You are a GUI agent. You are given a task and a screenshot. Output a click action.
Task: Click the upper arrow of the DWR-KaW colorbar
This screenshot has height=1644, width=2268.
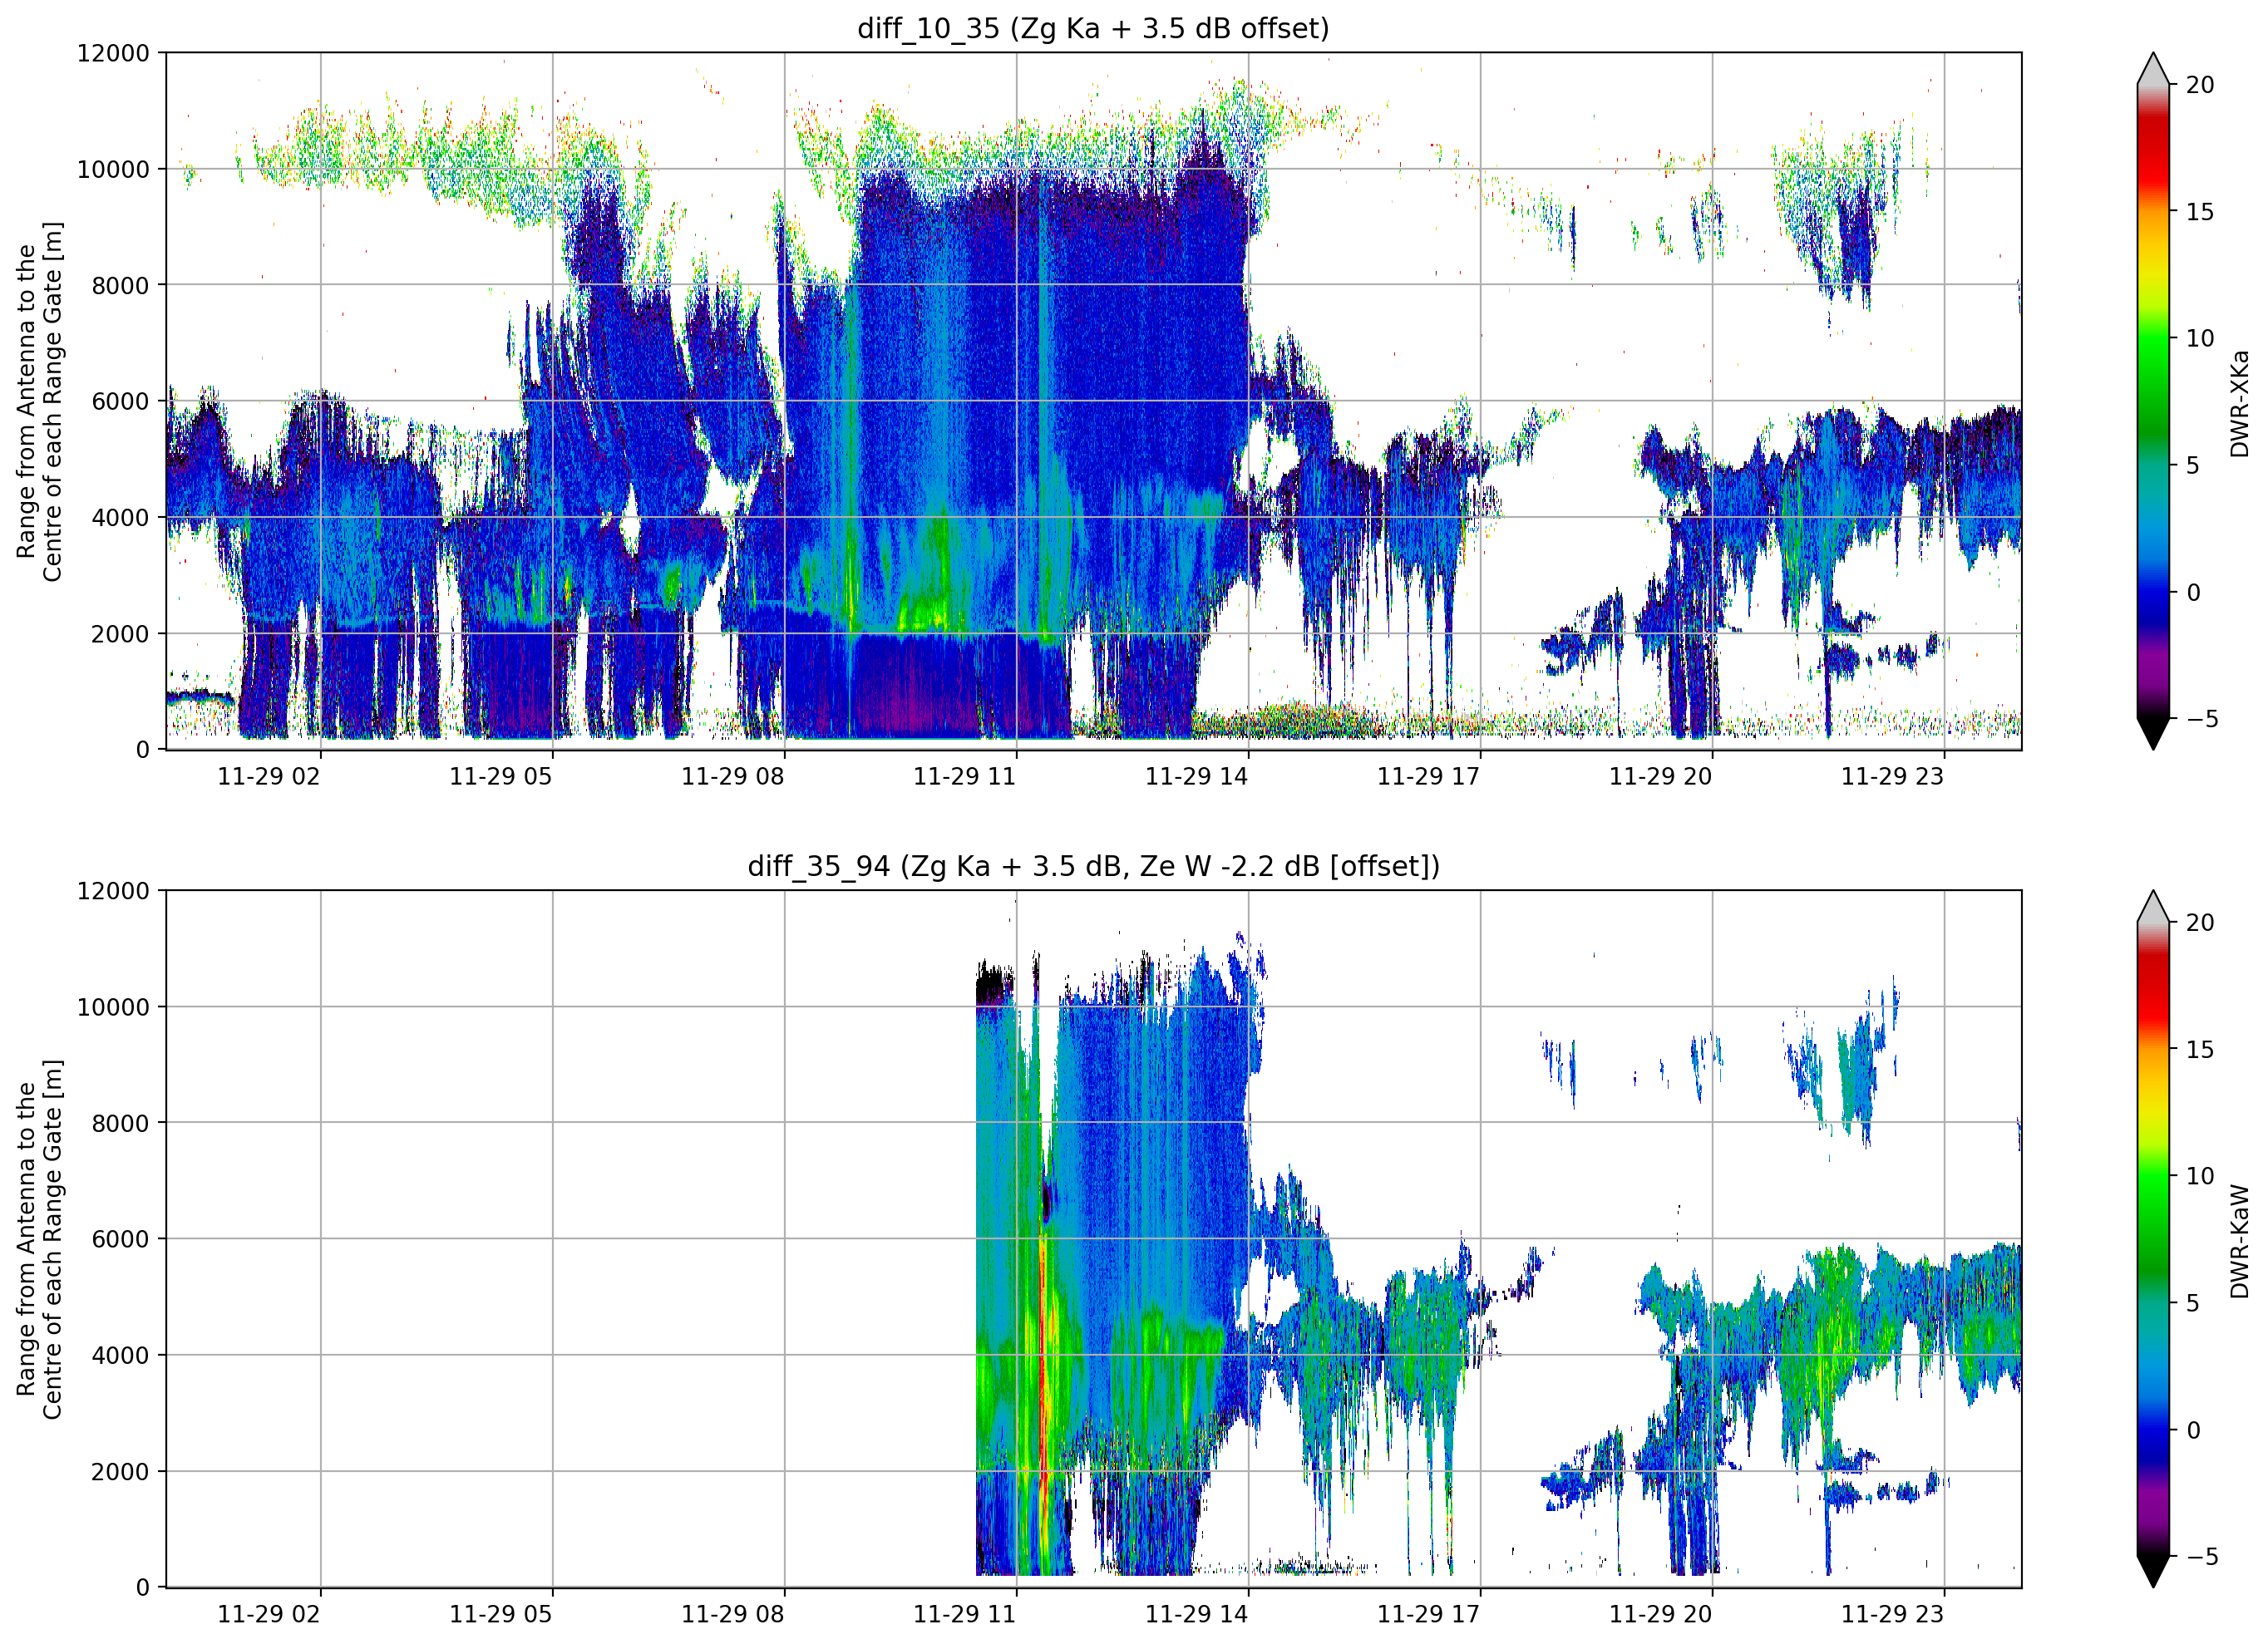[2153, 906]
